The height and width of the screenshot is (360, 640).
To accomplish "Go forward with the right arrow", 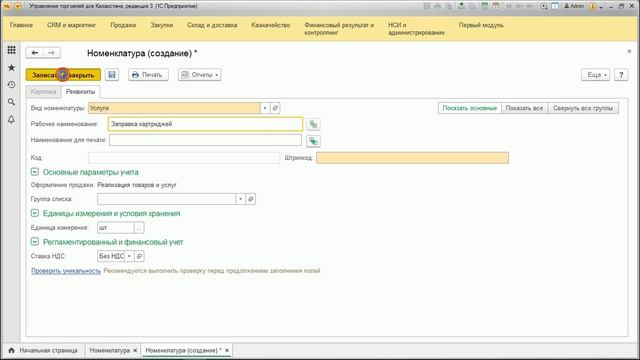I will tap(51, 53).
